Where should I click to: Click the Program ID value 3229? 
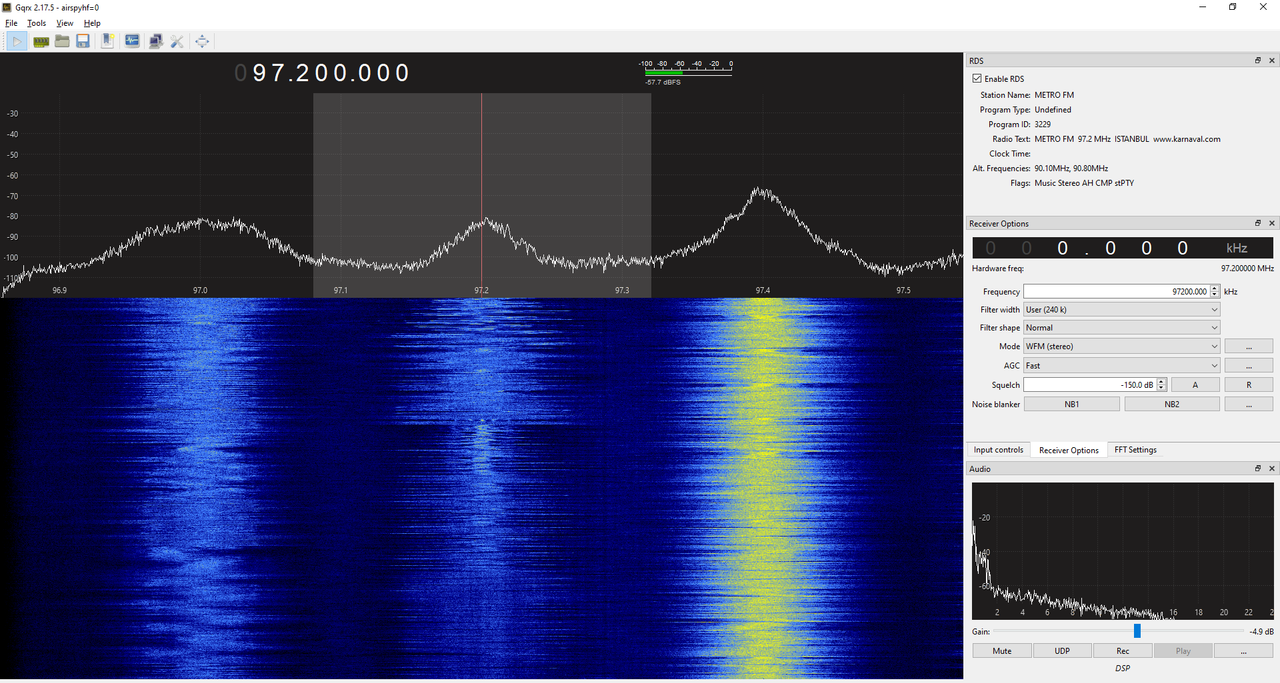click(1042, 124)
